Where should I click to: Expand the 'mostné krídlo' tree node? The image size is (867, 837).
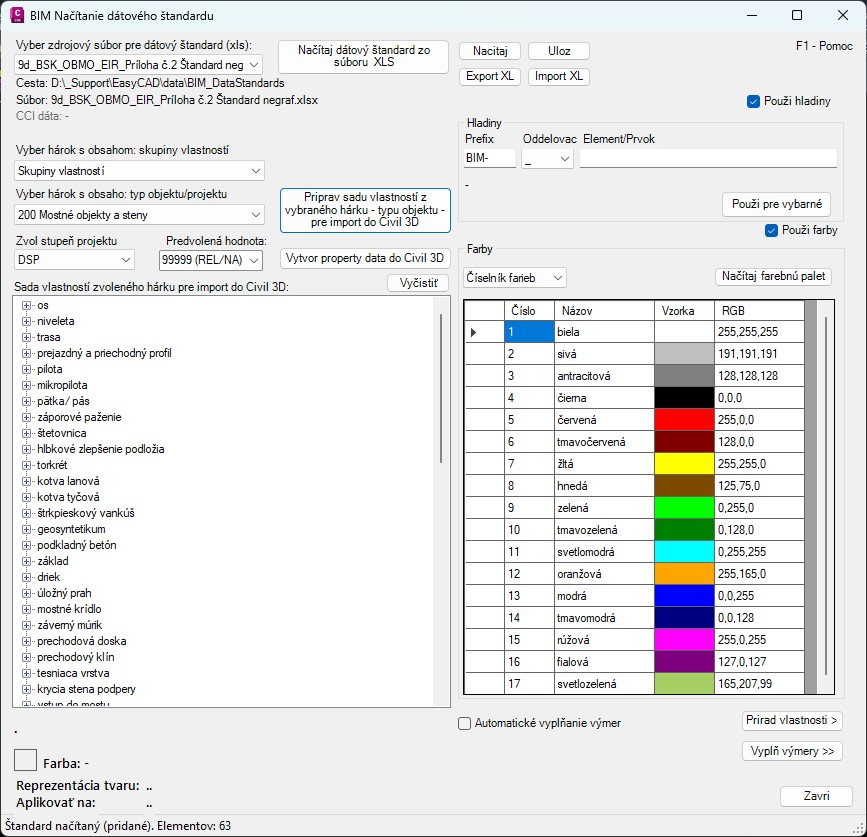pos(27,609)
